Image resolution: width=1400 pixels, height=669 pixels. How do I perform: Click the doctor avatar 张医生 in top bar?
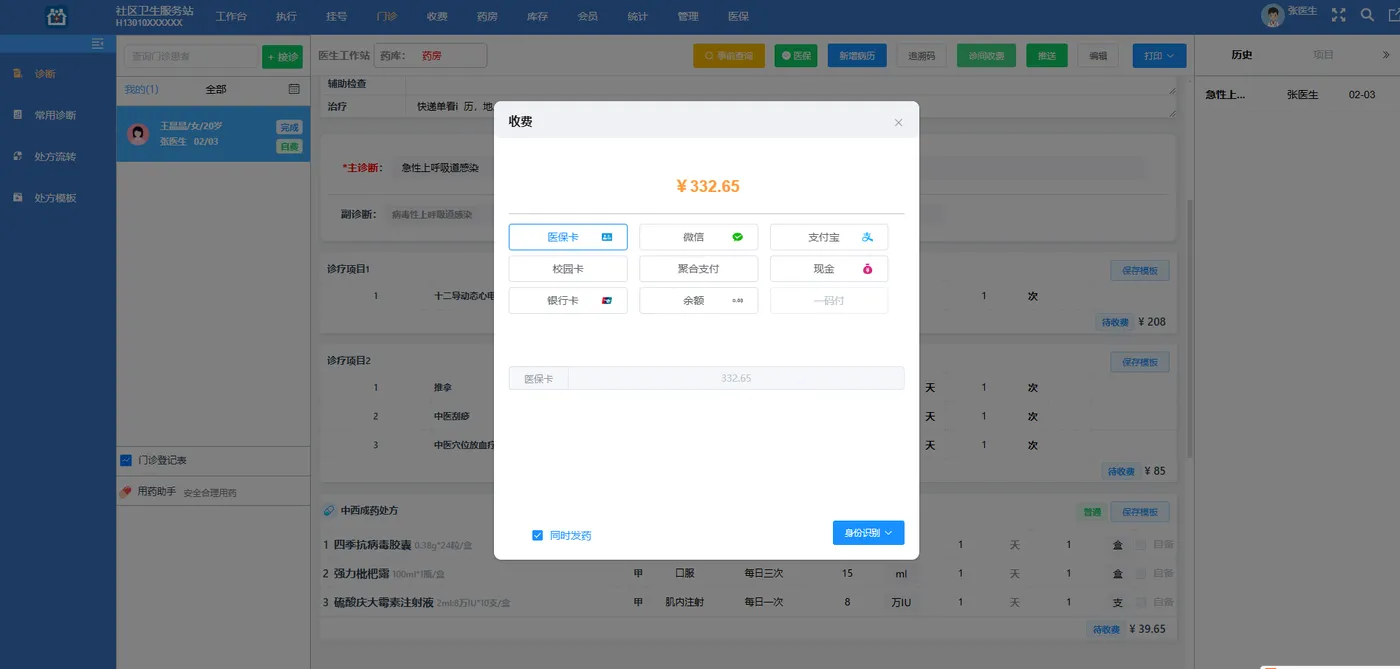(x=1272, y=15)
